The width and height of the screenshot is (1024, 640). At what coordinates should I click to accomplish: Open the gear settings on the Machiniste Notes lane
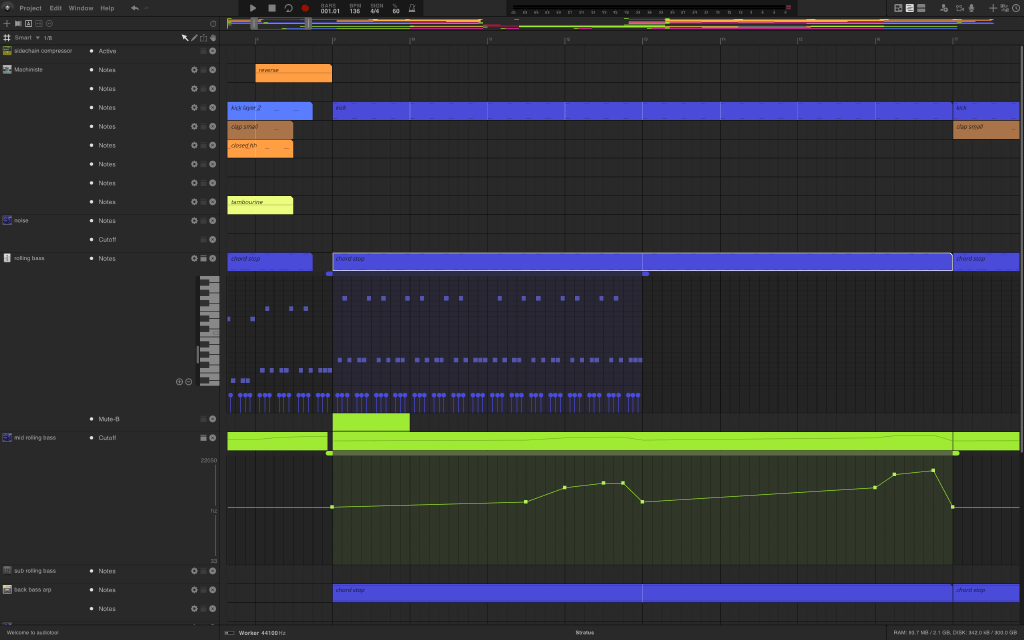coord(194,69)
